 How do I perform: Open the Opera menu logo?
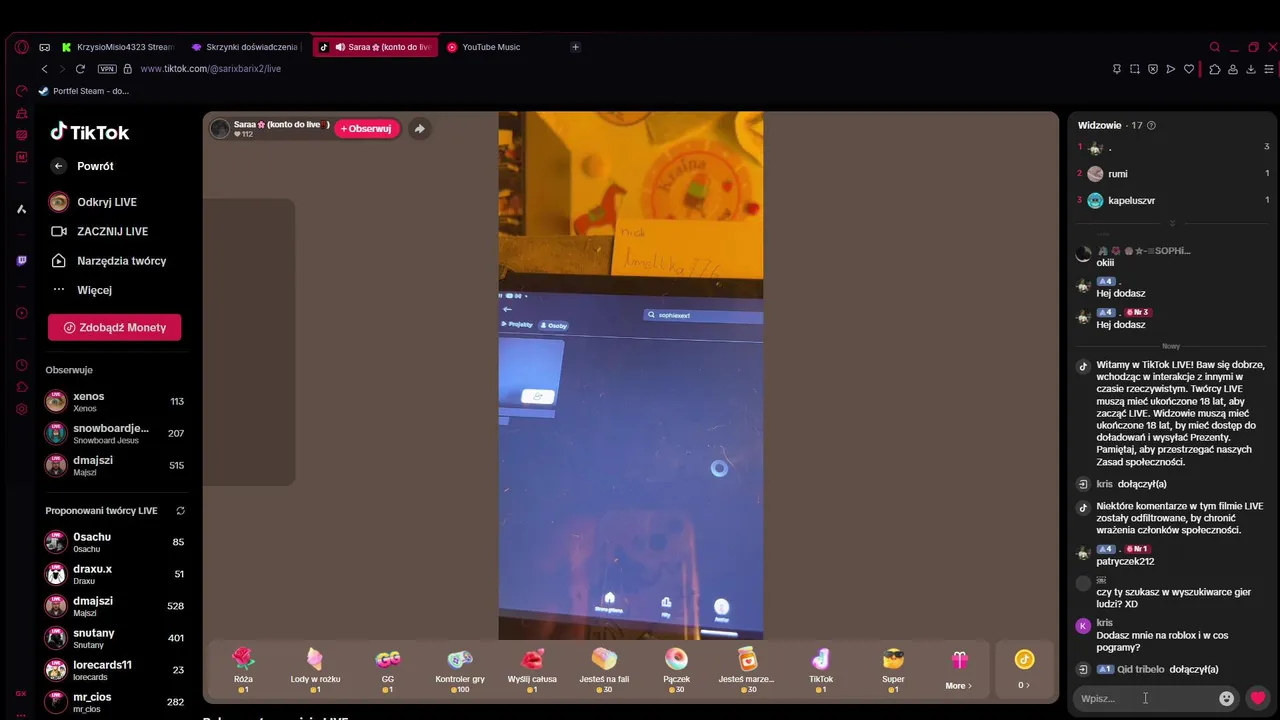[x=22, y=47]
